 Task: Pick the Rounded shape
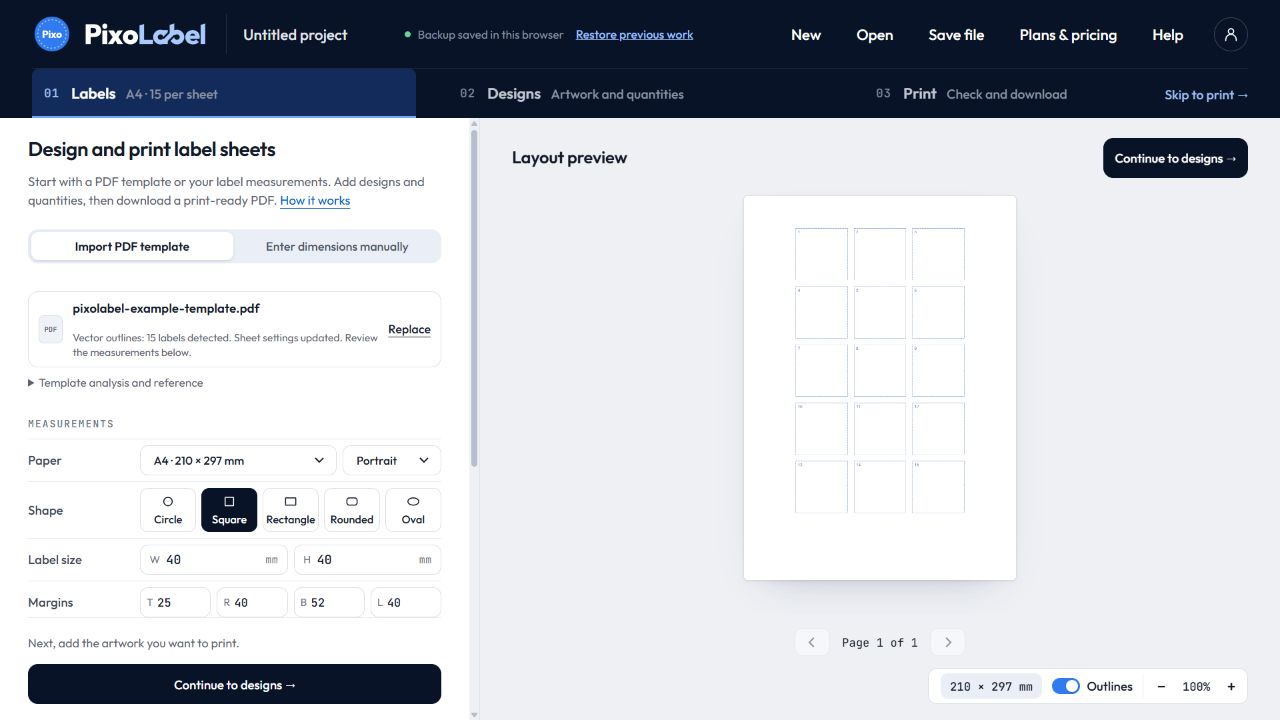tap(352, 510)
